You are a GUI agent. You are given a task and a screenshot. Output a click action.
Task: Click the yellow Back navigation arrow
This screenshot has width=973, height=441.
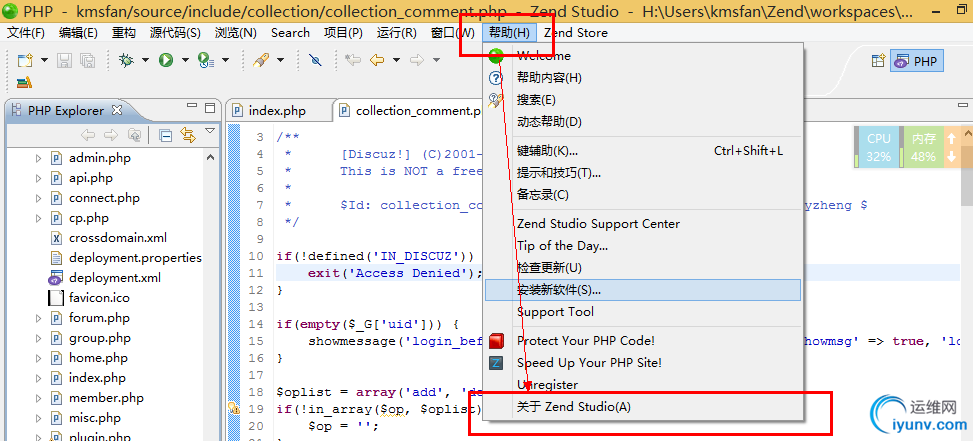coord(377,60)
